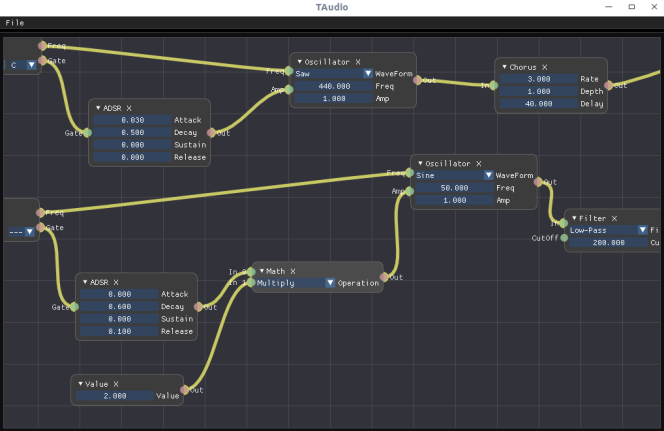Click the 0.500 Decay value field
Image resolution: width=664 pixels, height=431 pixels.
[132, 133]
